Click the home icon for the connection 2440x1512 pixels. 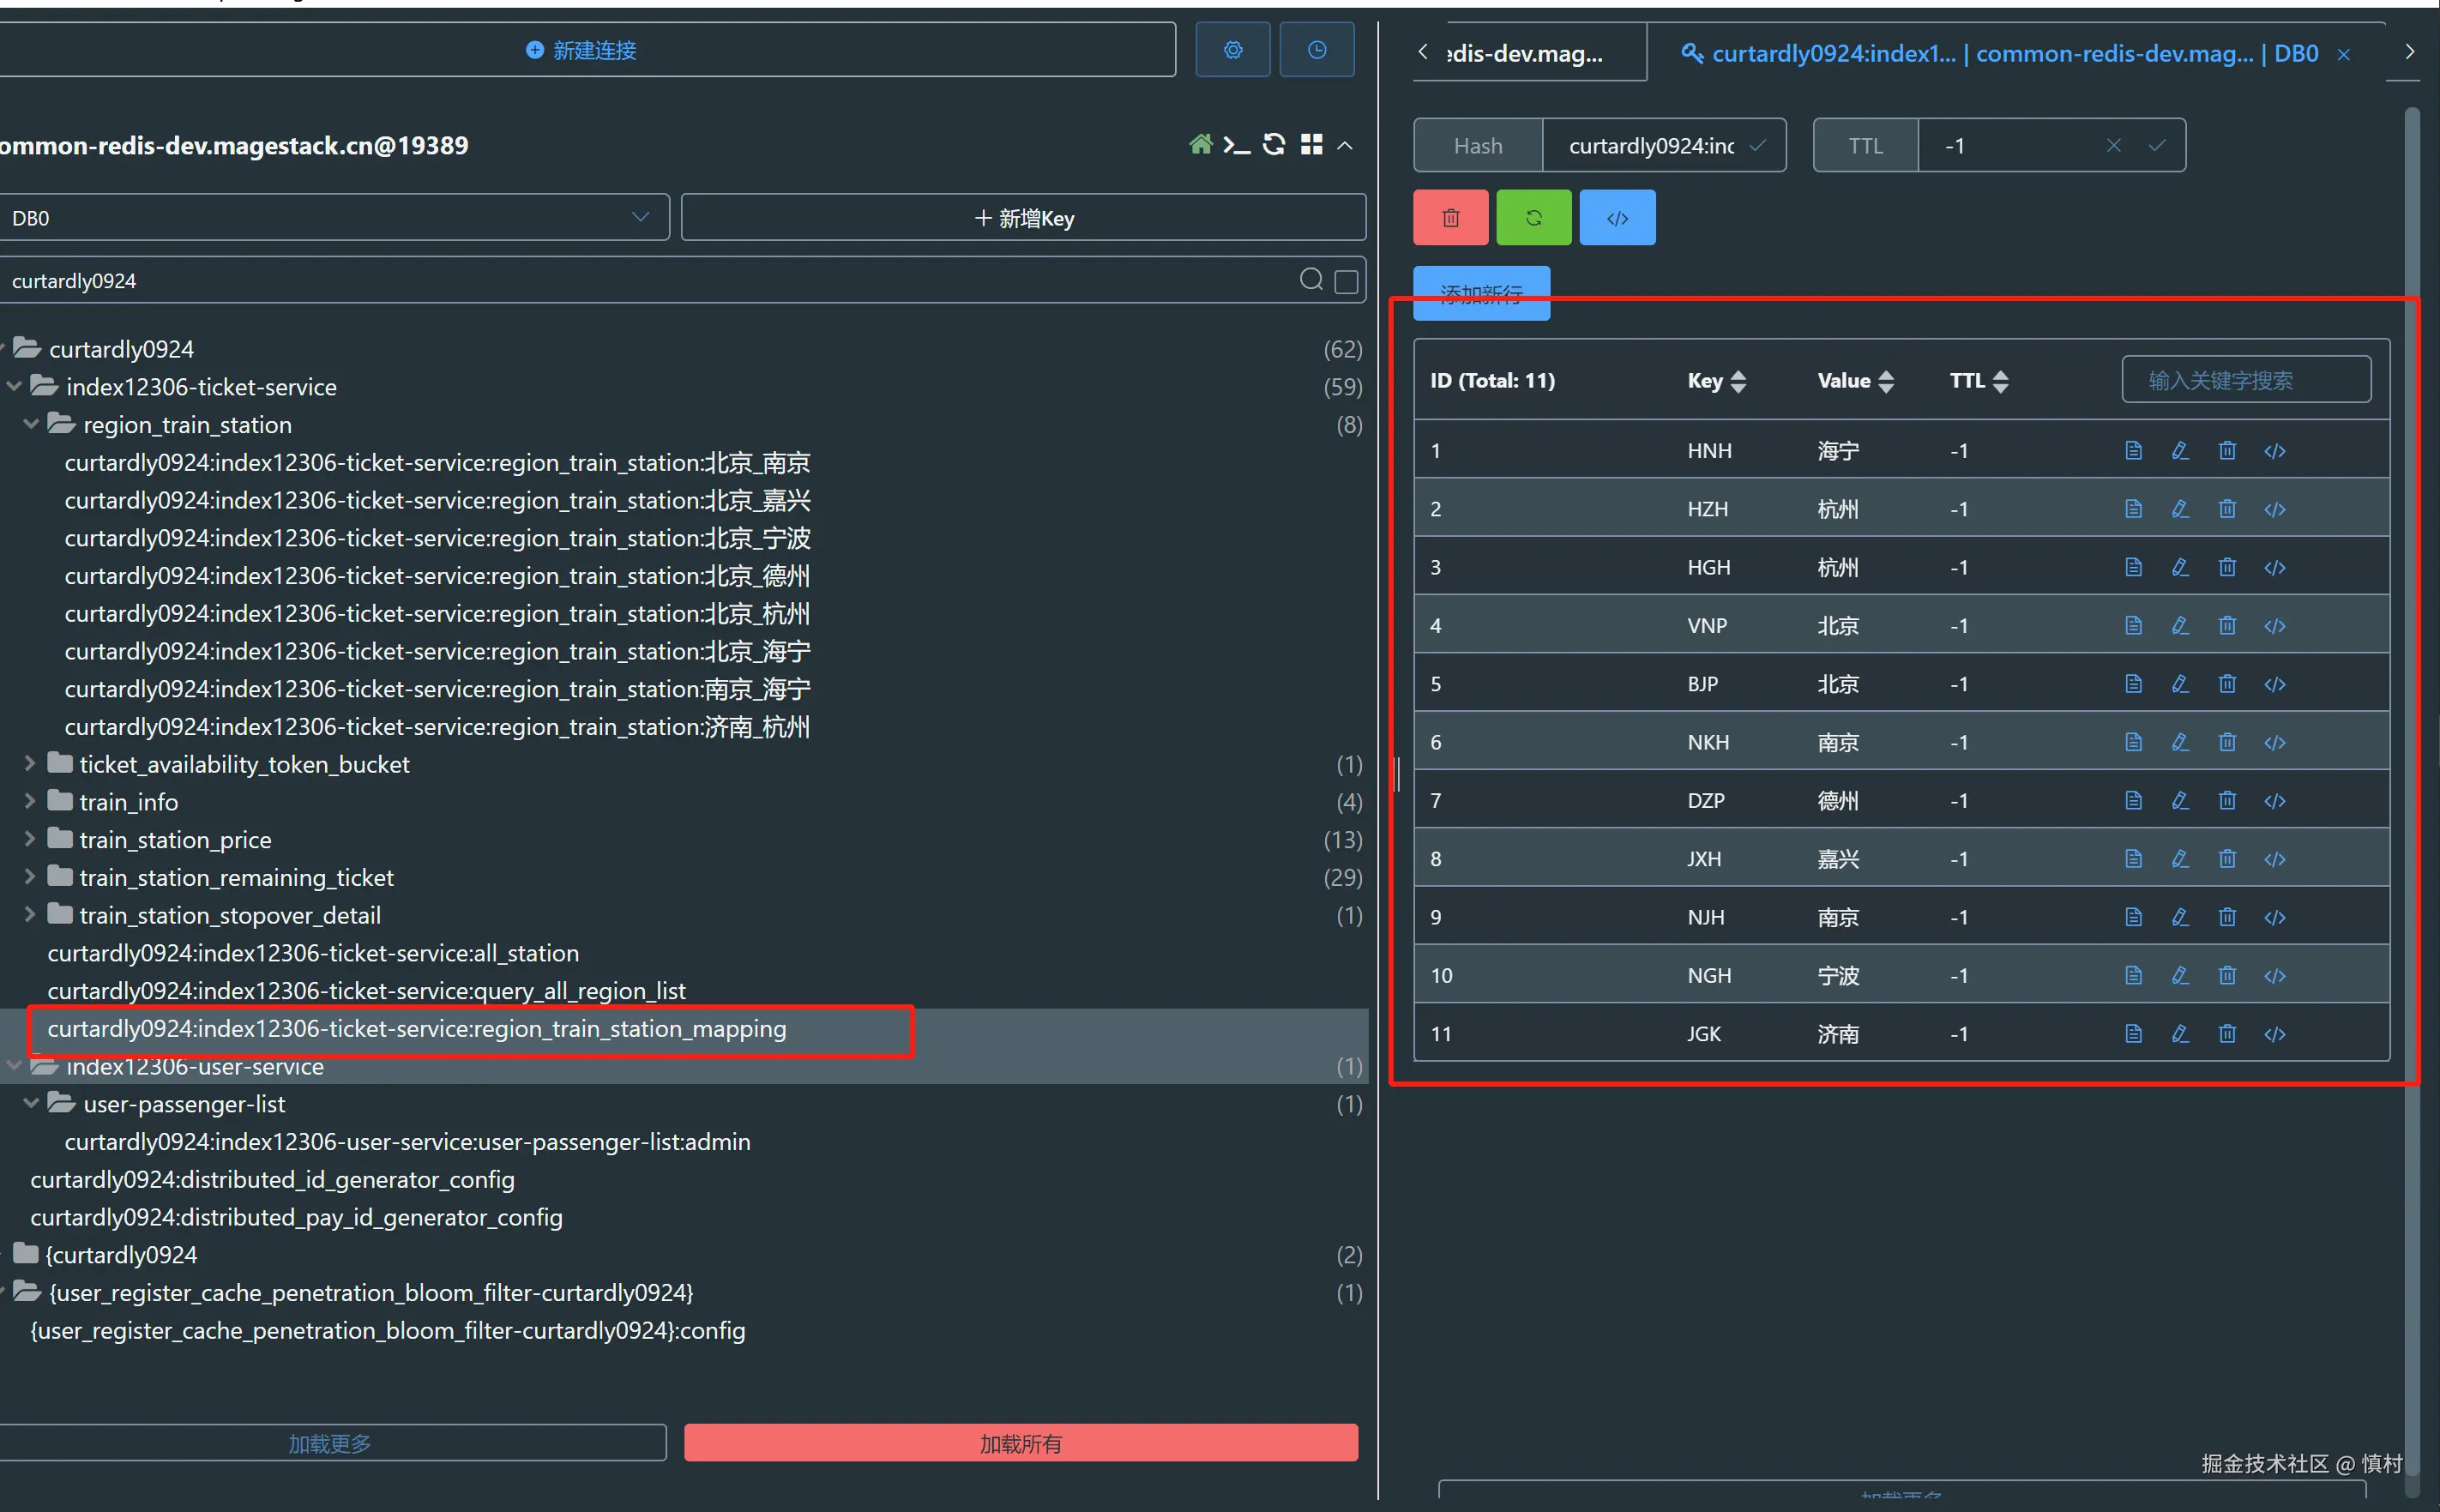click(x=1200, y=145)
